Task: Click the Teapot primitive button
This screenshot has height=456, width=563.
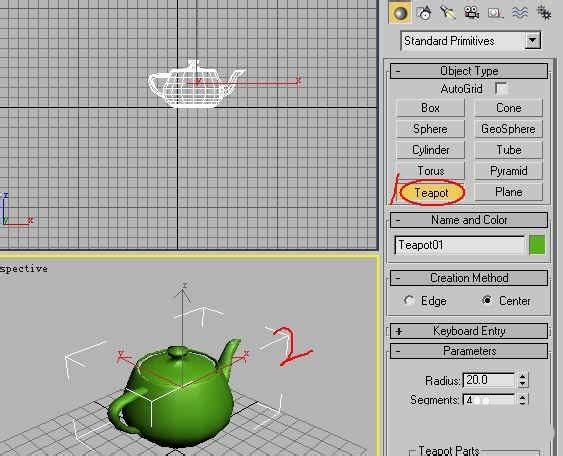Action: 432,193
